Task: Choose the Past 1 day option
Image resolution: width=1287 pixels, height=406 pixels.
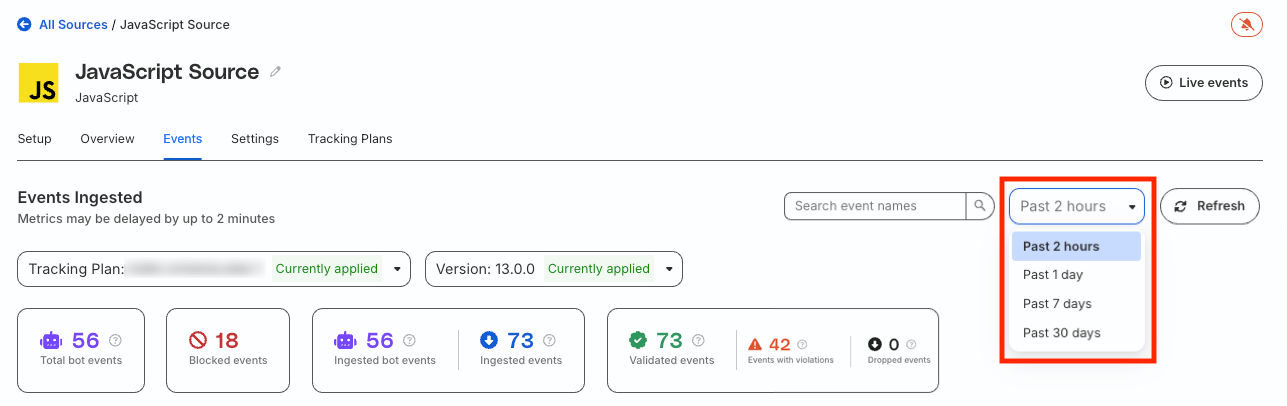Action: coord(1076,275)
